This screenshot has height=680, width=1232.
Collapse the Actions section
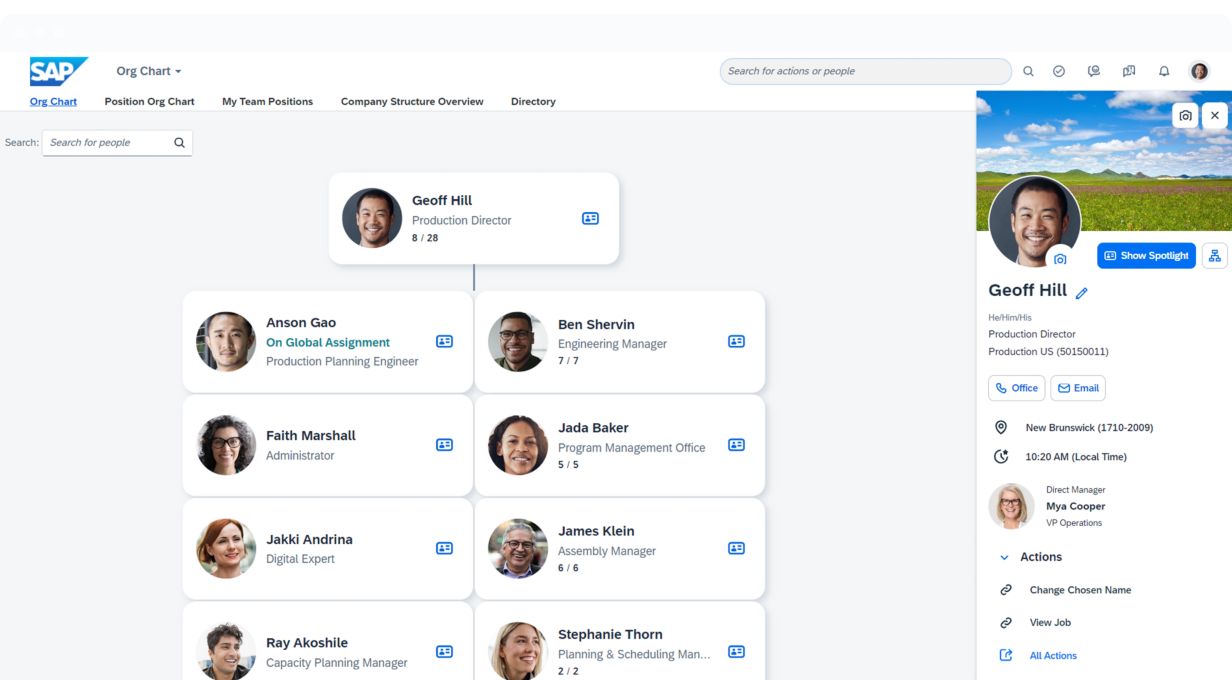[1005, 557]
